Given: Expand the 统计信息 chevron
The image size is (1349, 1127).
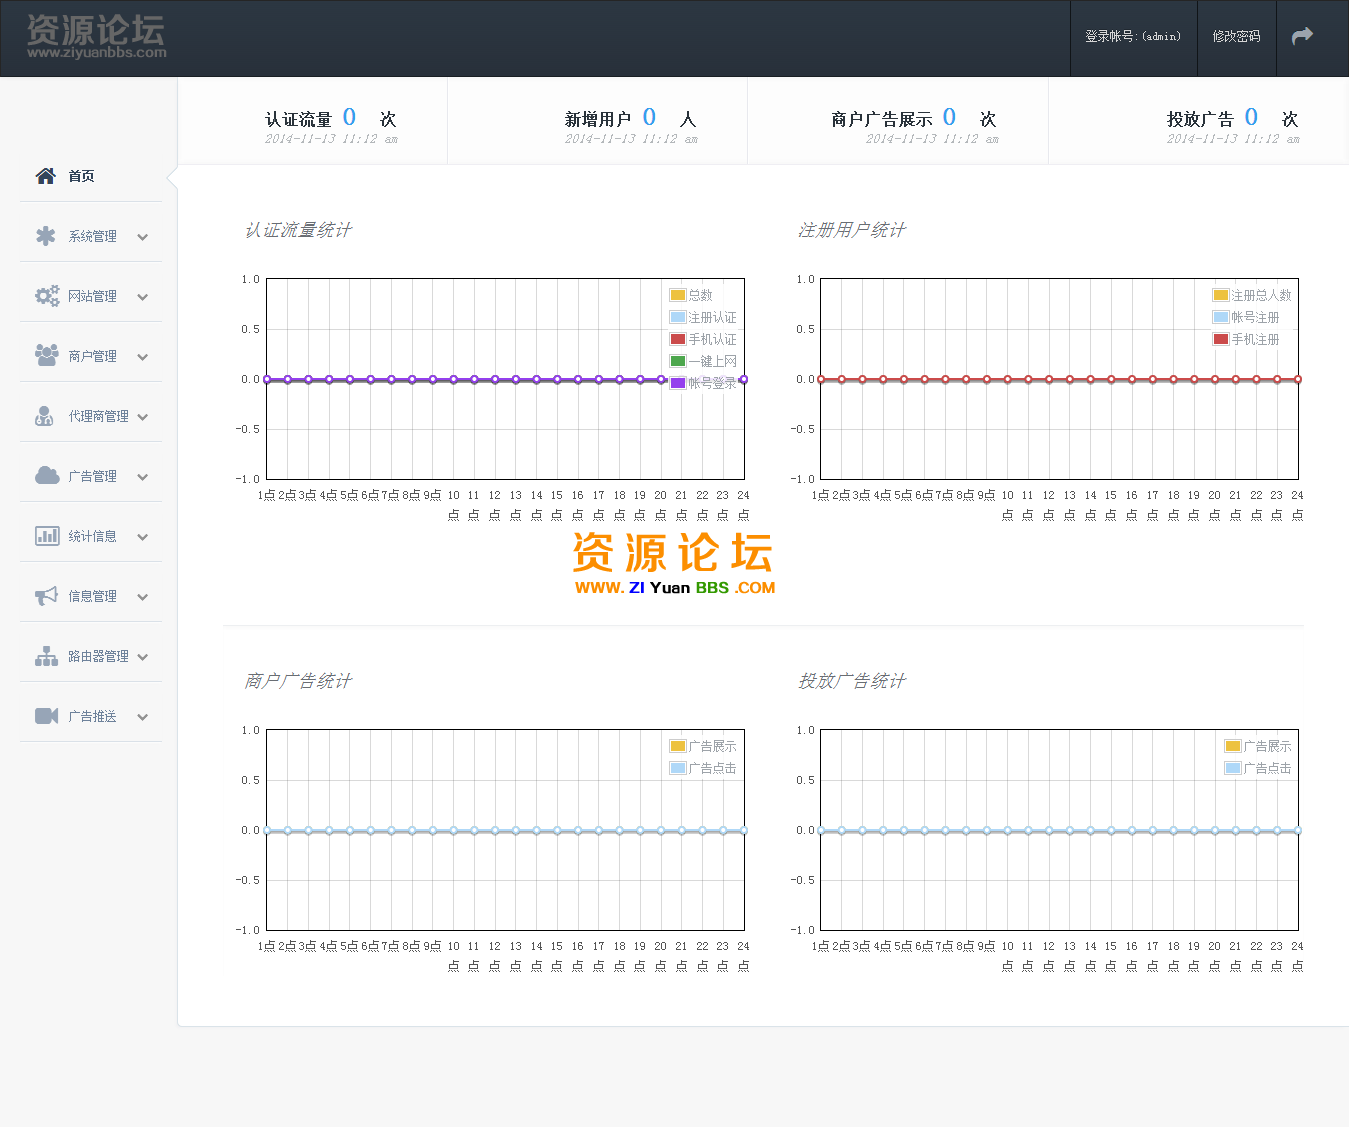Looking at the screenshot, I should click(143, 537).
